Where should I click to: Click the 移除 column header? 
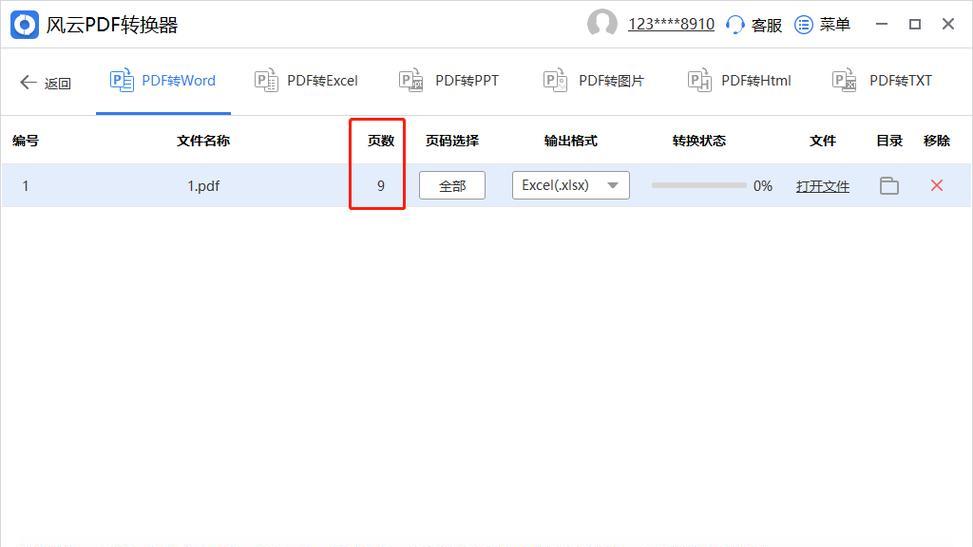tap(937, 141)
